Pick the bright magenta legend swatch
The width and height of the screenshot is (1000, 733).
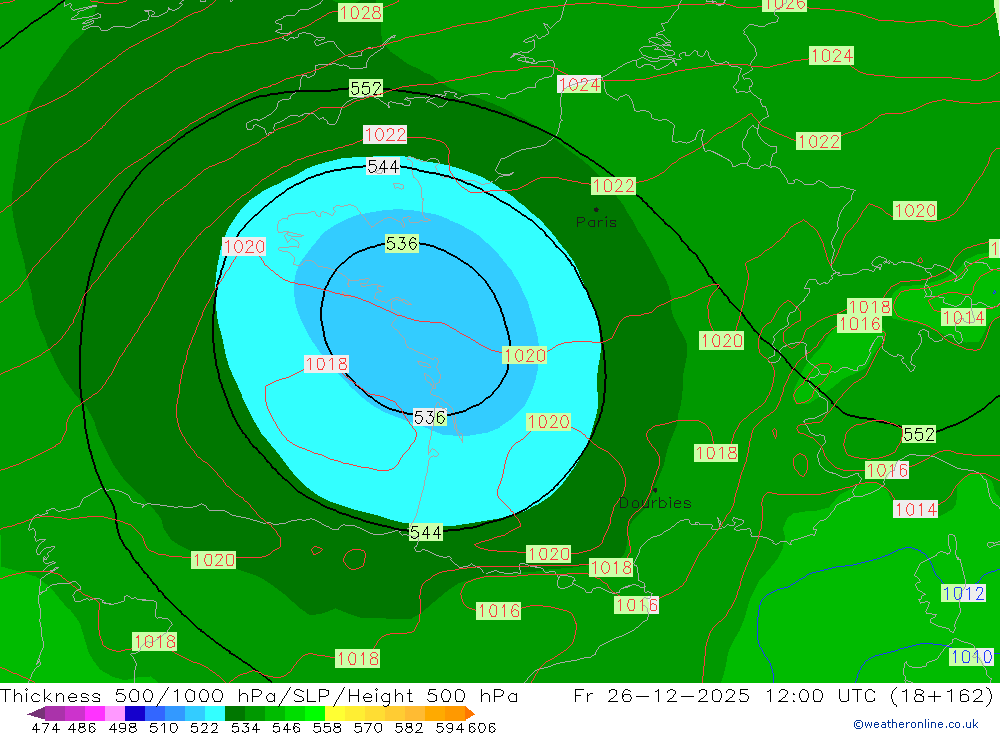tap(94, 713)
